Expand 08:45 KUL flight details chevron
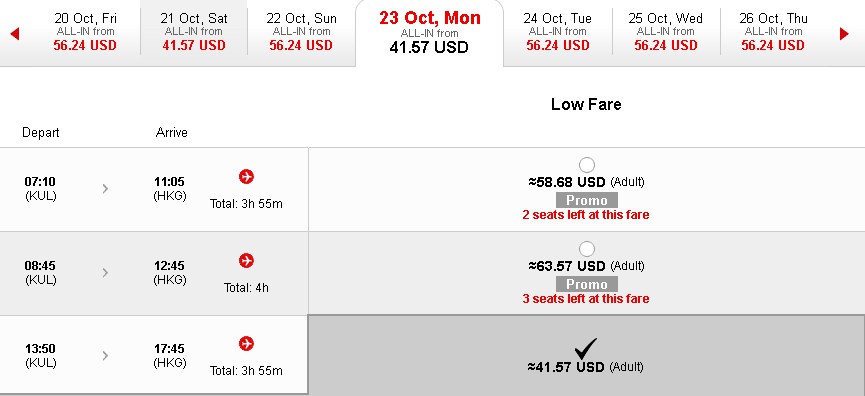 pyautogui.click(x=105, y=272)
